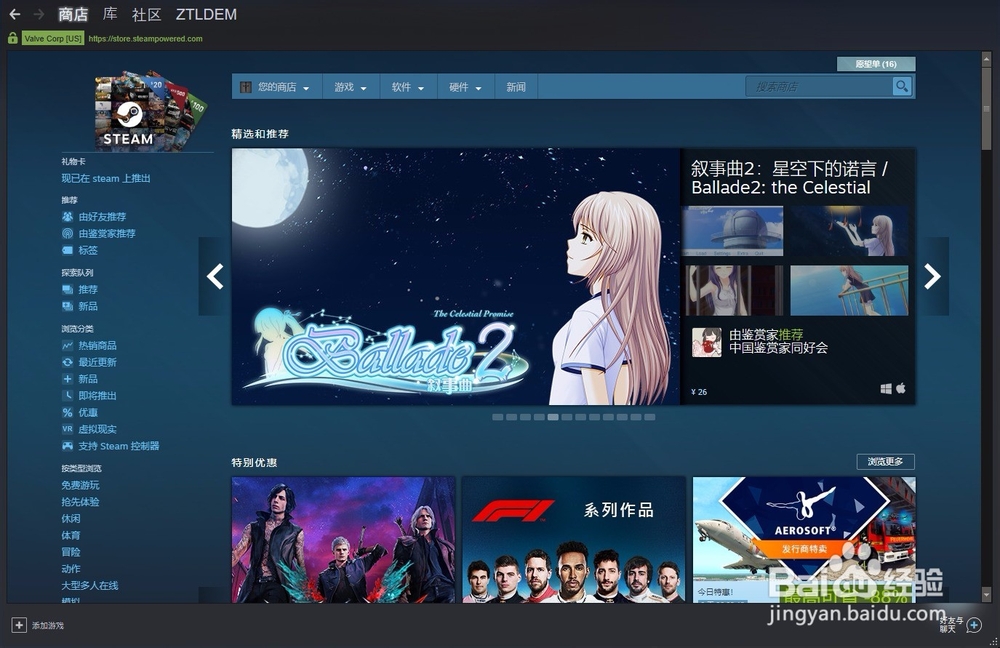Click the ¥ 26 price label

699,392
